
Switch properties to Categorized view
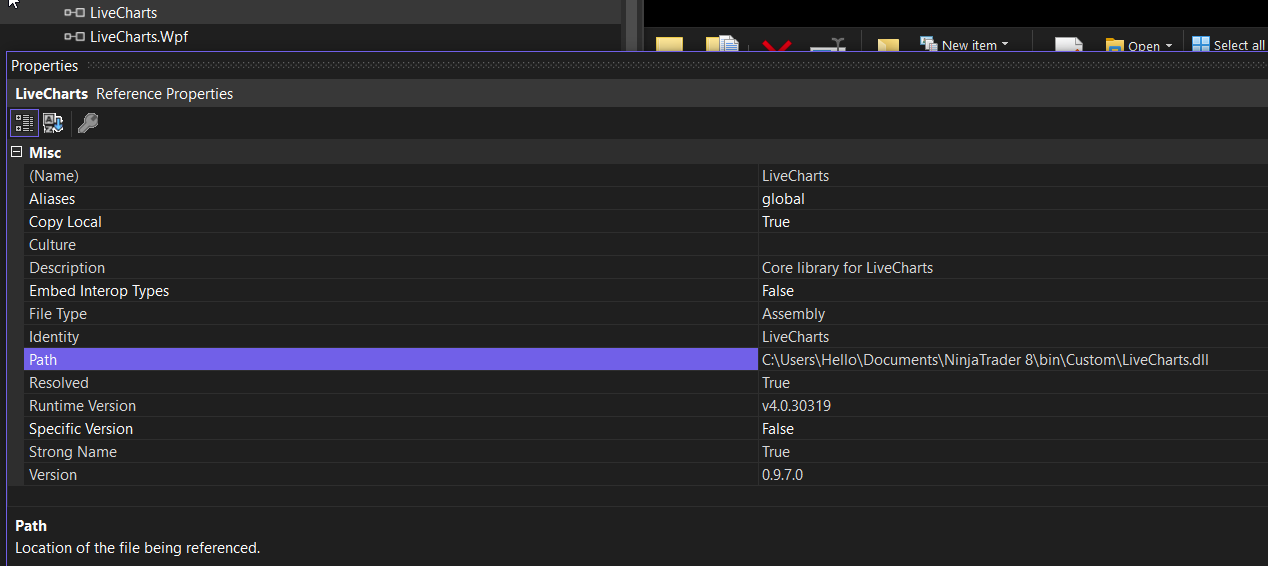[25, 123]
